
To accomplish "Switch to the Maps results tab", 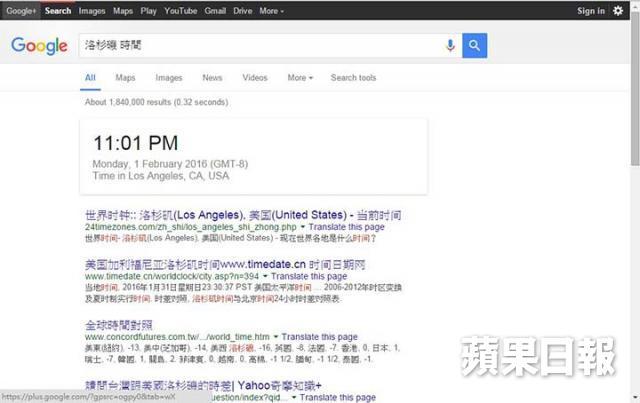I will coord(125,78).
